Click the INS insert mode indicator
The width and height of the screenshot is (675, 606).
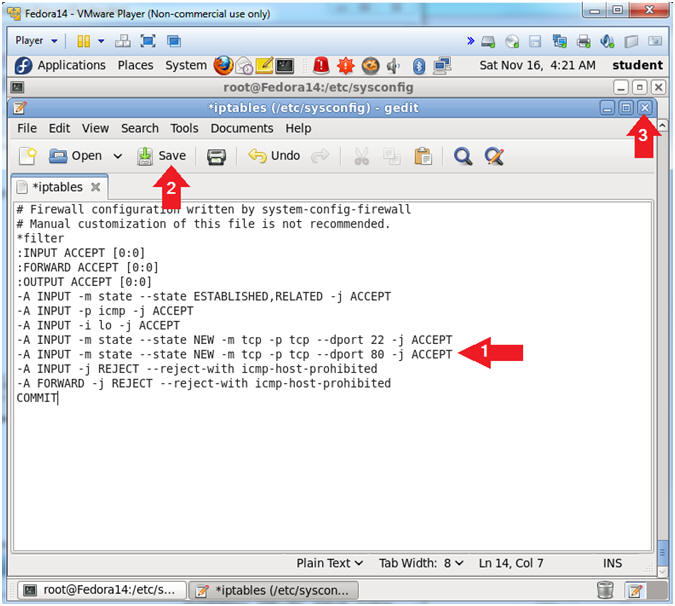pos(612,563)
